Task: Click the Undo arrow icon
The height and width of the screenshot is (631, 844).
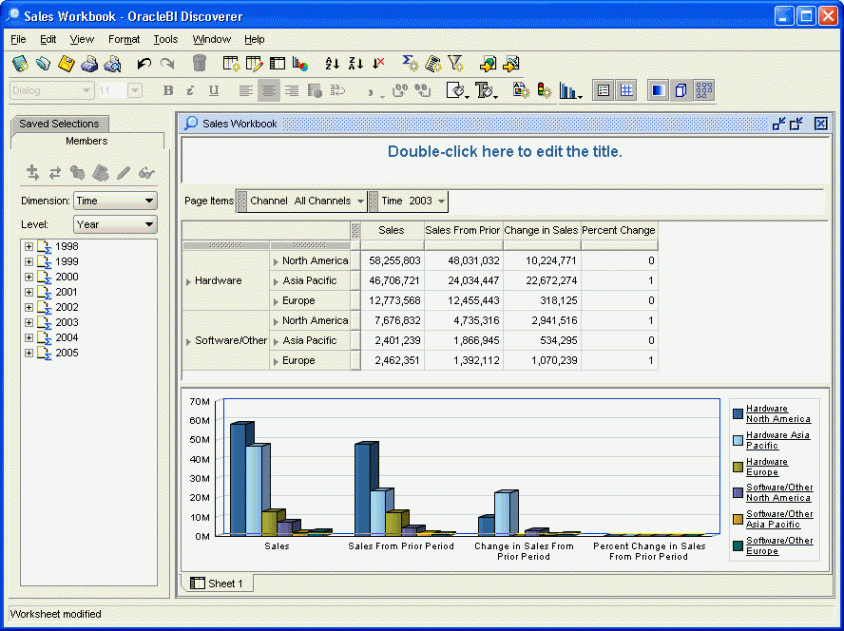Action: coord(144,64)
